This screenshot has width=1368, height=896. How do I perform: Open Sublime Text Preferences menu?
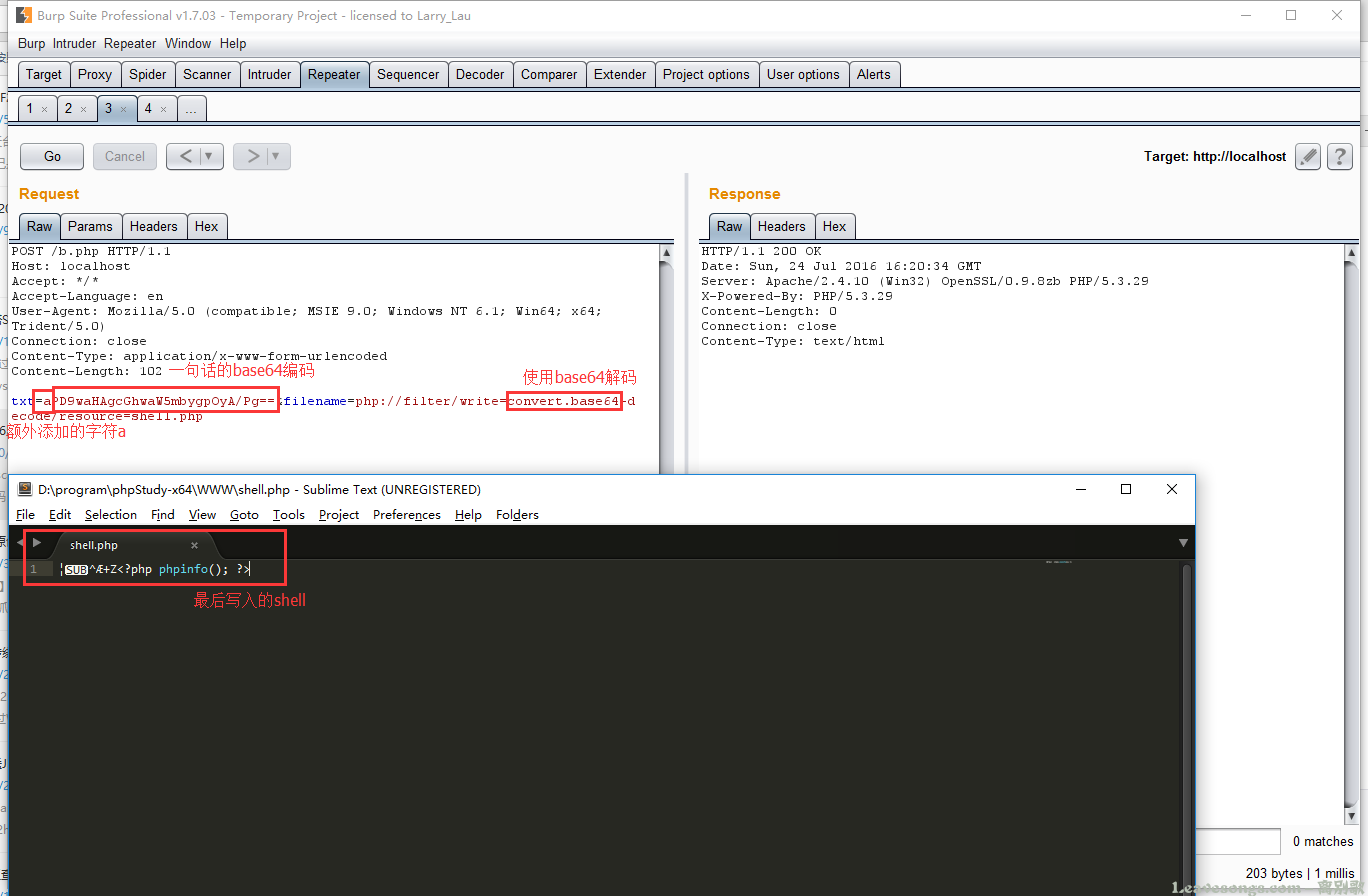406,514
